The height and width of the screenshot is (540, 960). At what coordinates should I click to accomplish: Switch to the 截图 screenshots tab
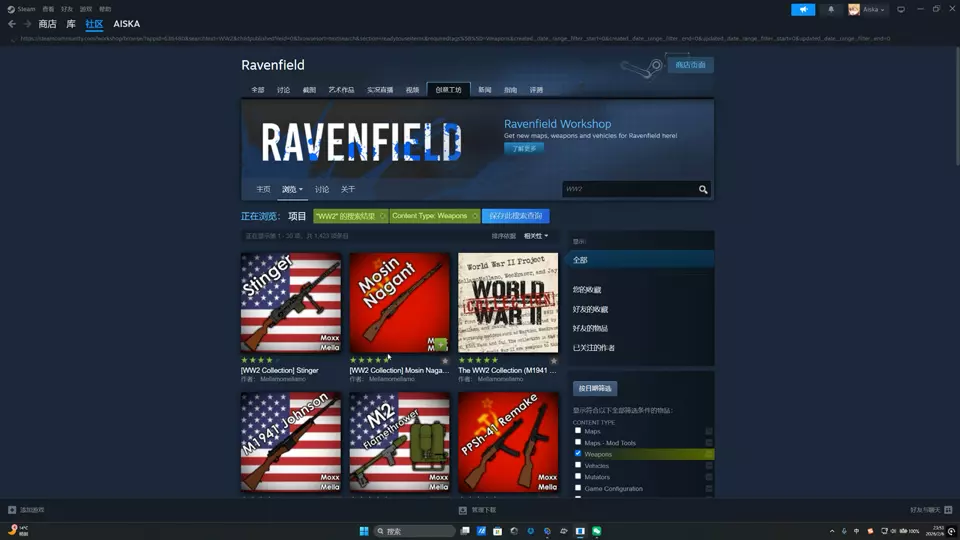coord(309,90)
